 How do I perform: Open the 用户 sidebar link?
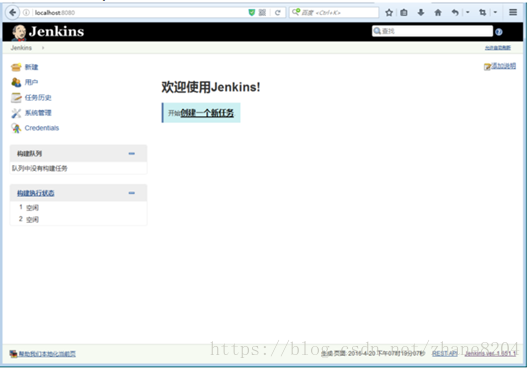31,82
